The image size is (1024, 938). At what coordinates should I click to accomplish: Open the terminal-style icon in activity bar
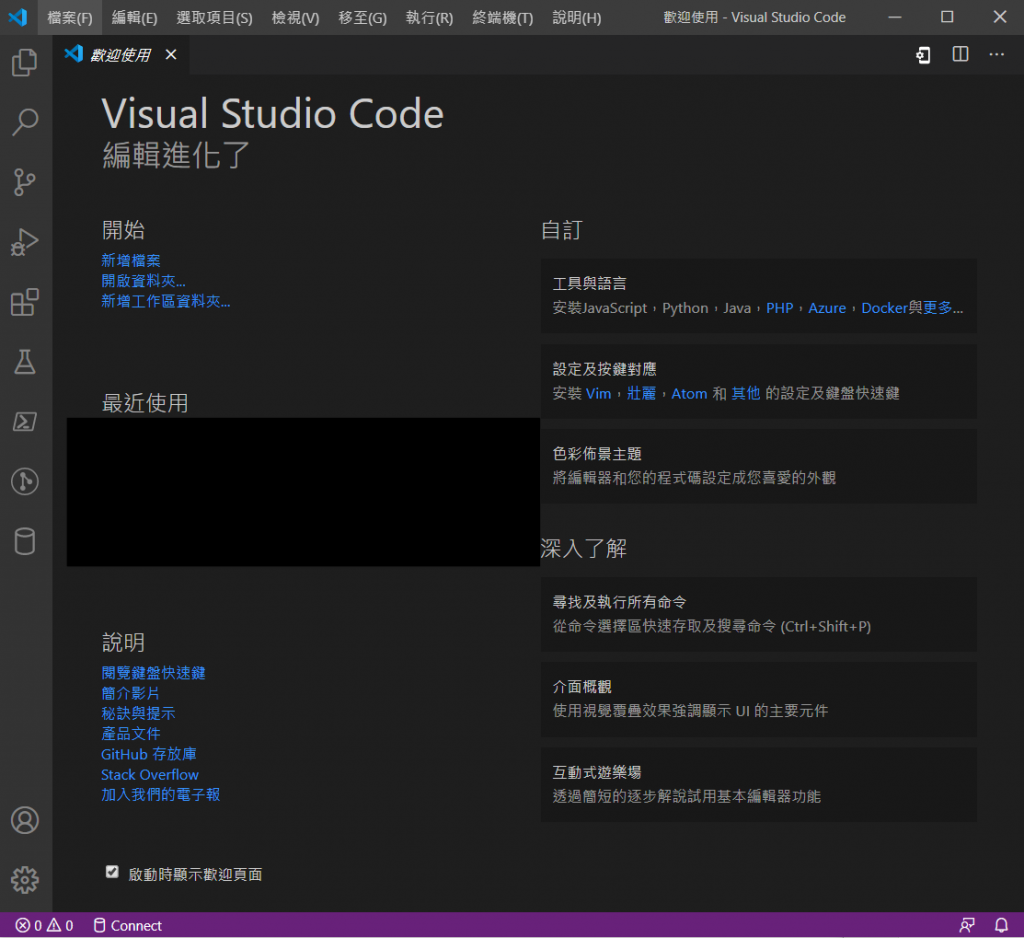click(25, 421)
